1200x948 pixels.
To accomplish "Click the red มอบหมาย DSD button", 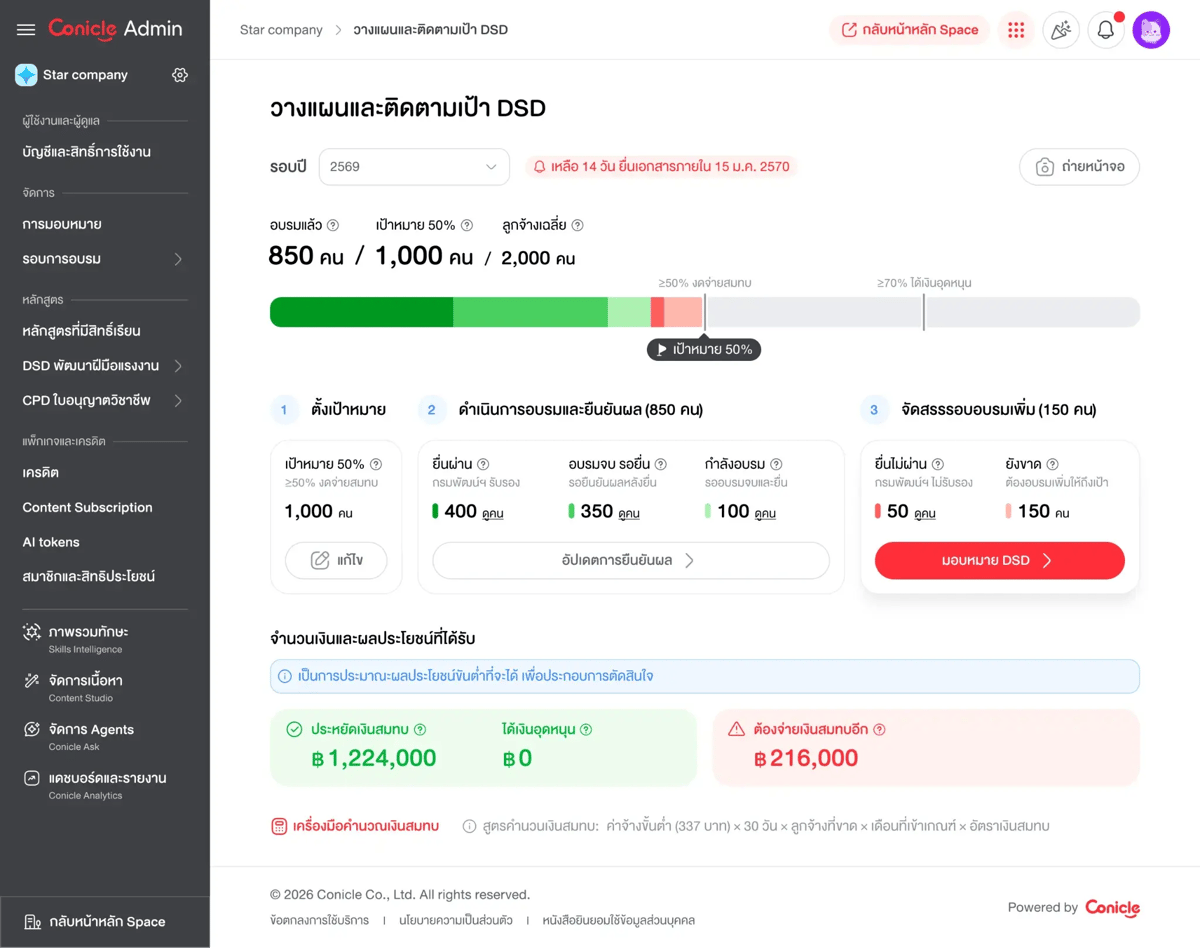I will [999, 560].
